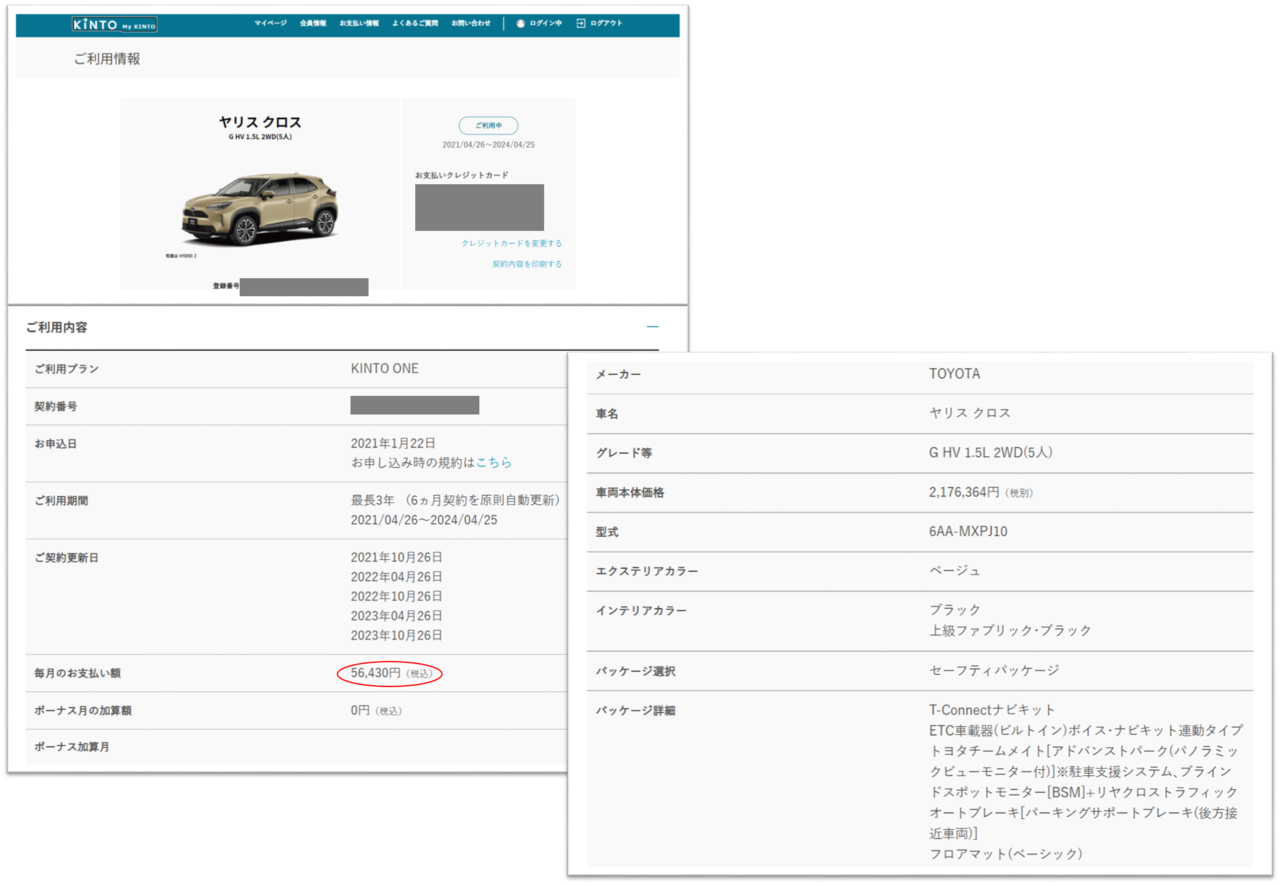
Task: Click こちら link for application terms
Action: pyautogui.click(x=494, y=463)
